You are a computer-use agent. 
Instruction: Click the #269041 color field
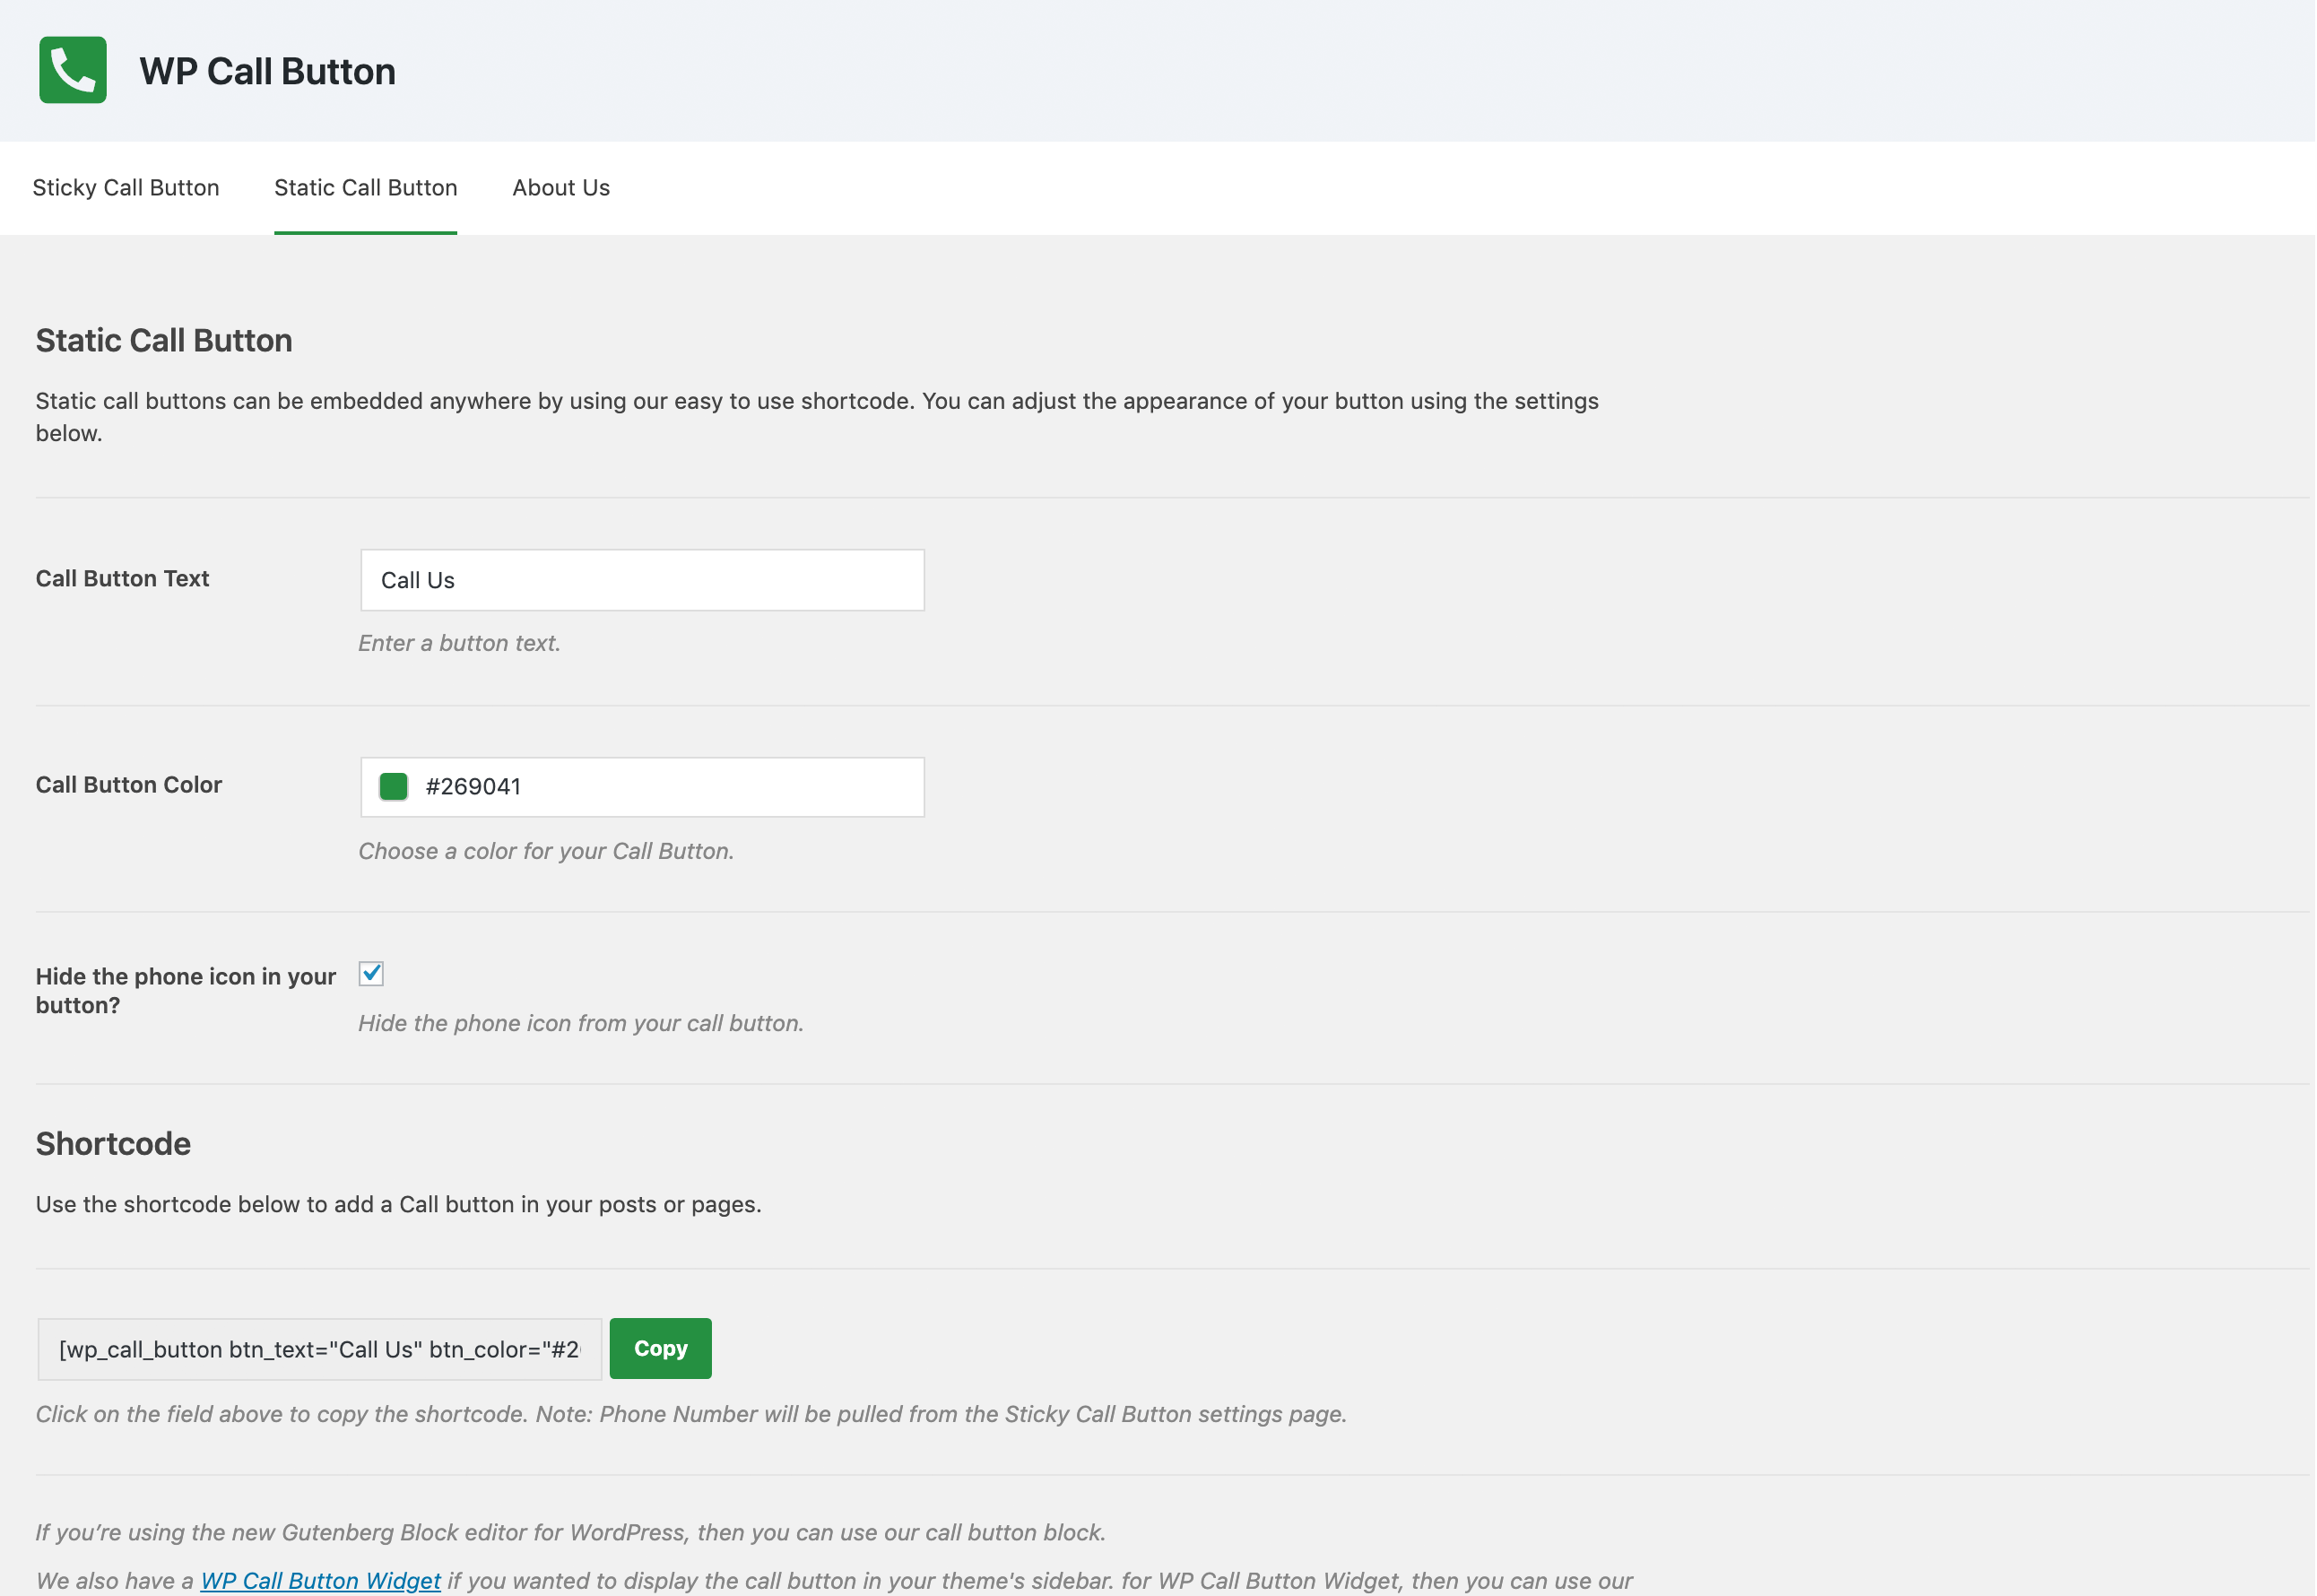pos(641,786)
